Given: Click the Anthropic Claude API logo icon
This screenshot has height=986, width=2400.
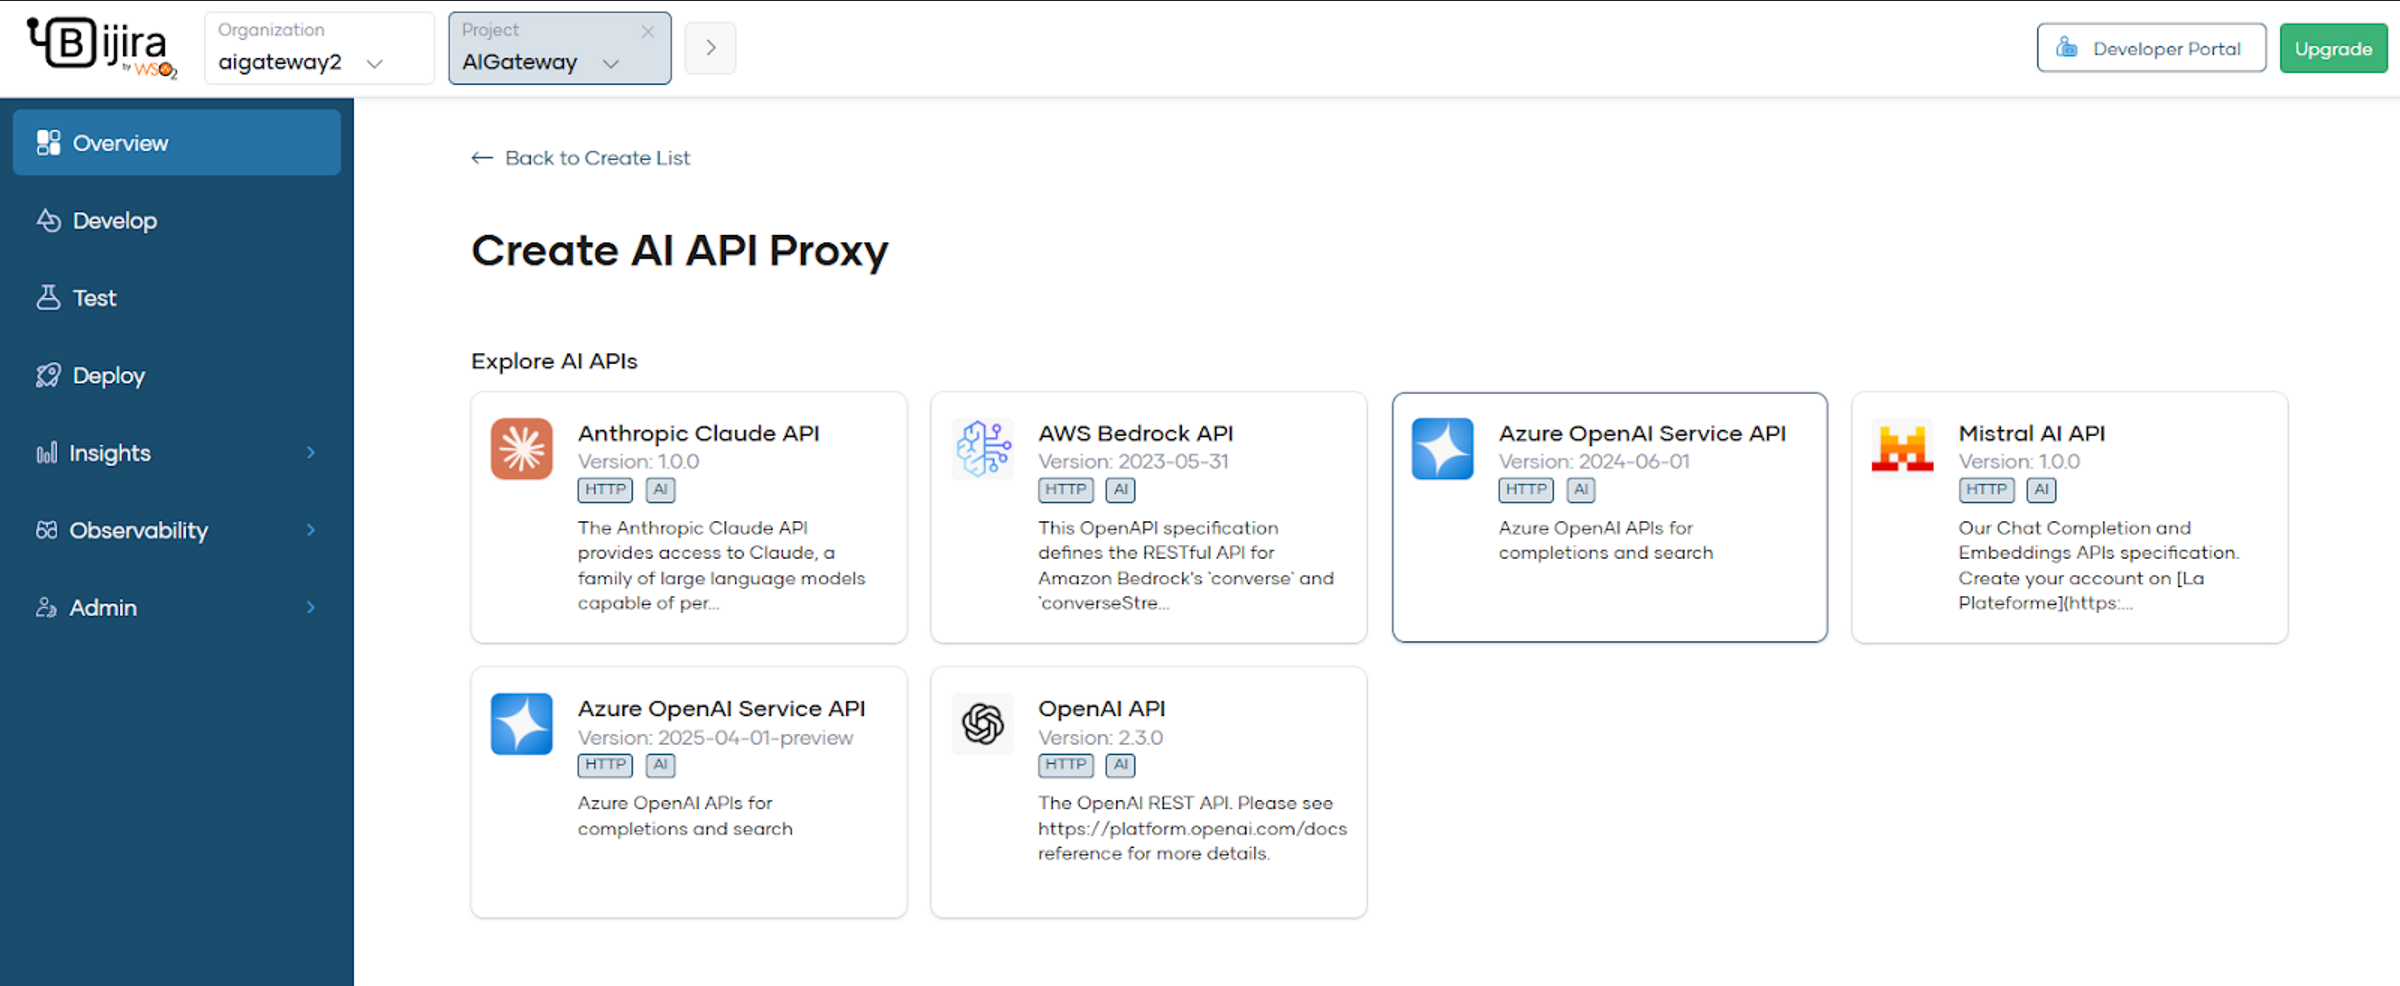Looking at the screenshot, I should tap(521, 449).
